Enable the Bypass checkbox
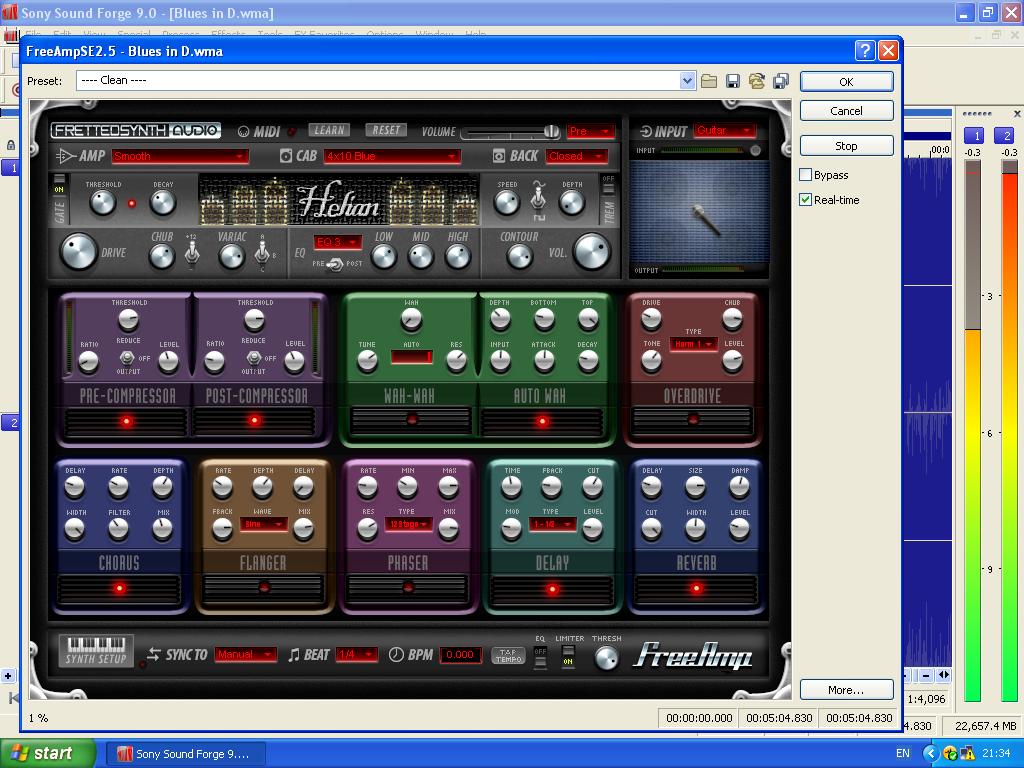 coord(806,175)
